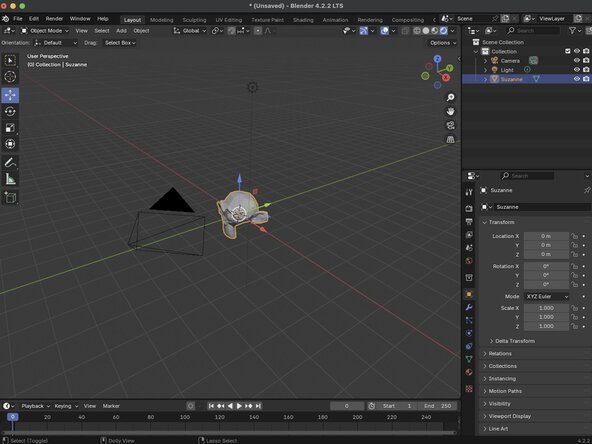Open the View Layer properties tab

click(x=469, y=235)
